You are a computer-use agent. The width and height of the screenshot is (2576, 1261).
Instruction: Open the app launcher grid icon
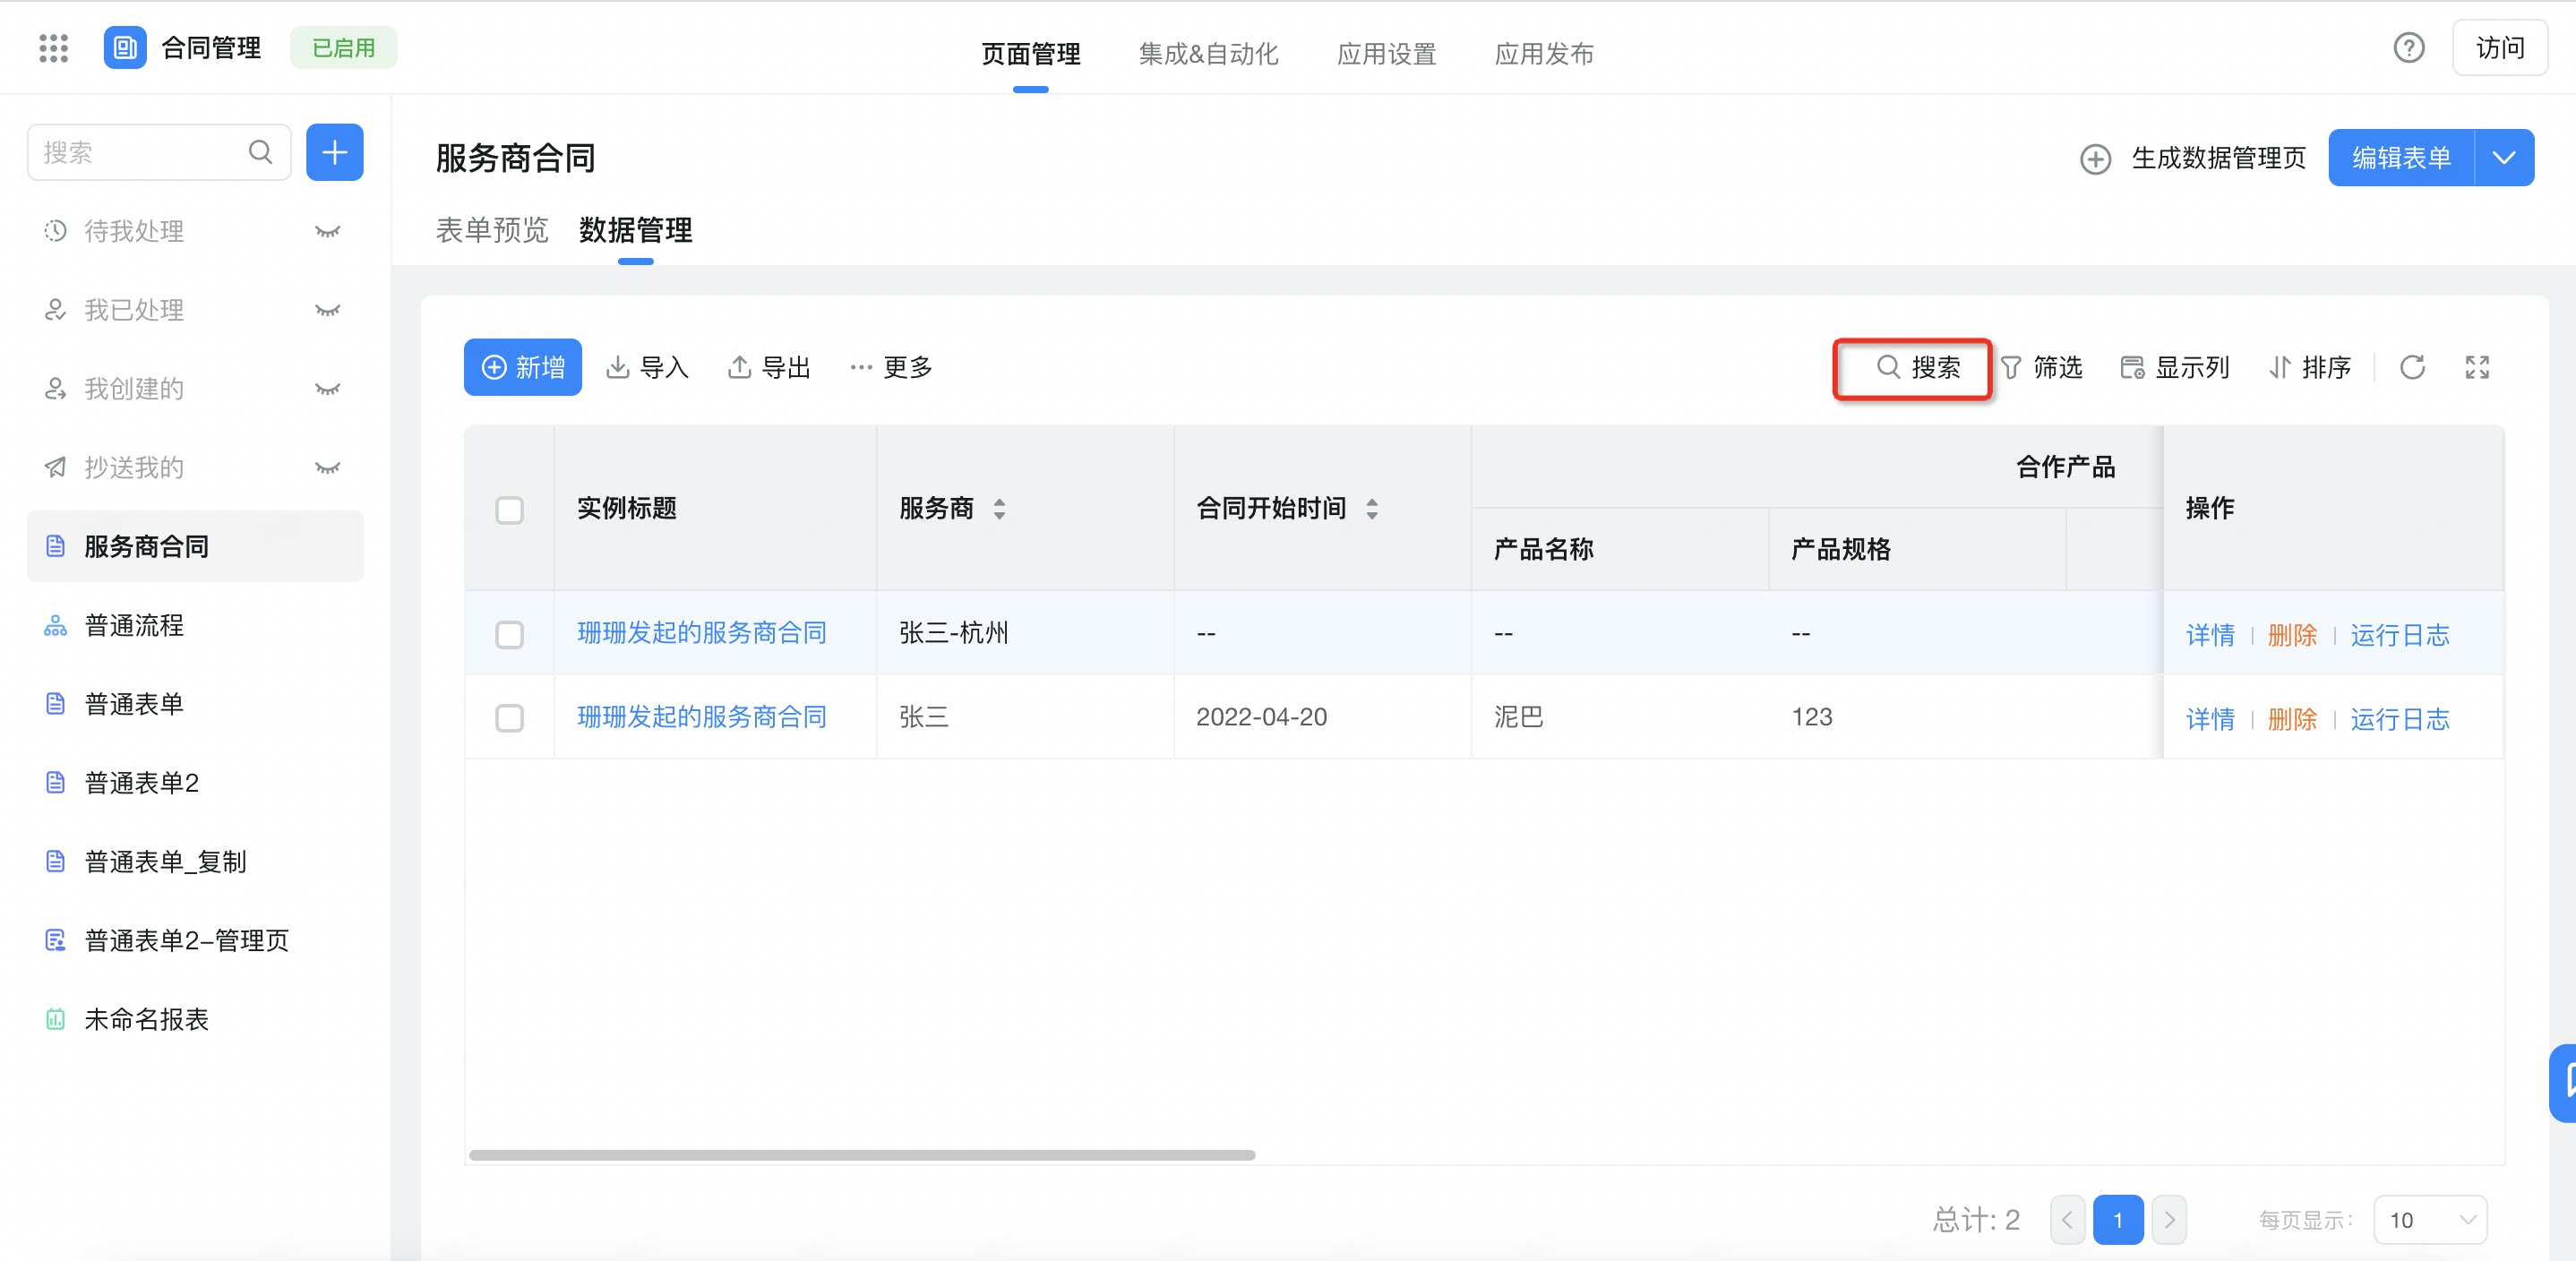[x=53, y=48]
